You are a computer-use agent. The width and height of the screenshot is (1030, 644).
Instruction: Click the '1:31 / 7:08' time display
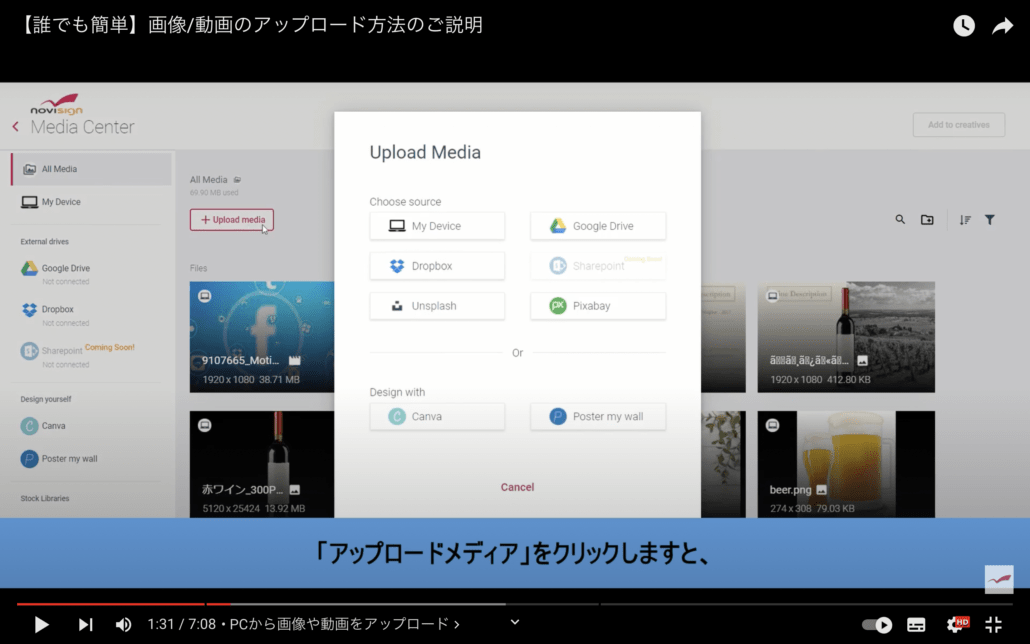pos(181,624)
